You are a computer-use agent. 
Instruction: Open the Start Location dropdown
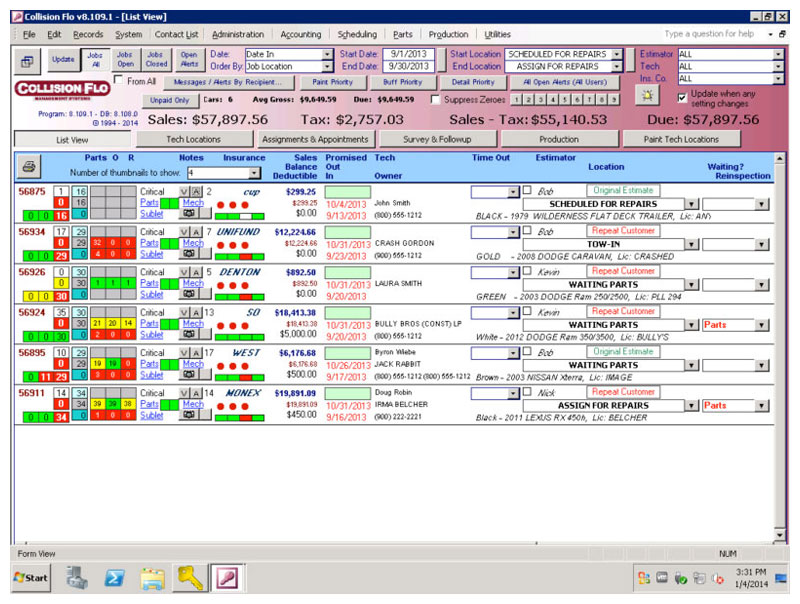pos(617,54)
